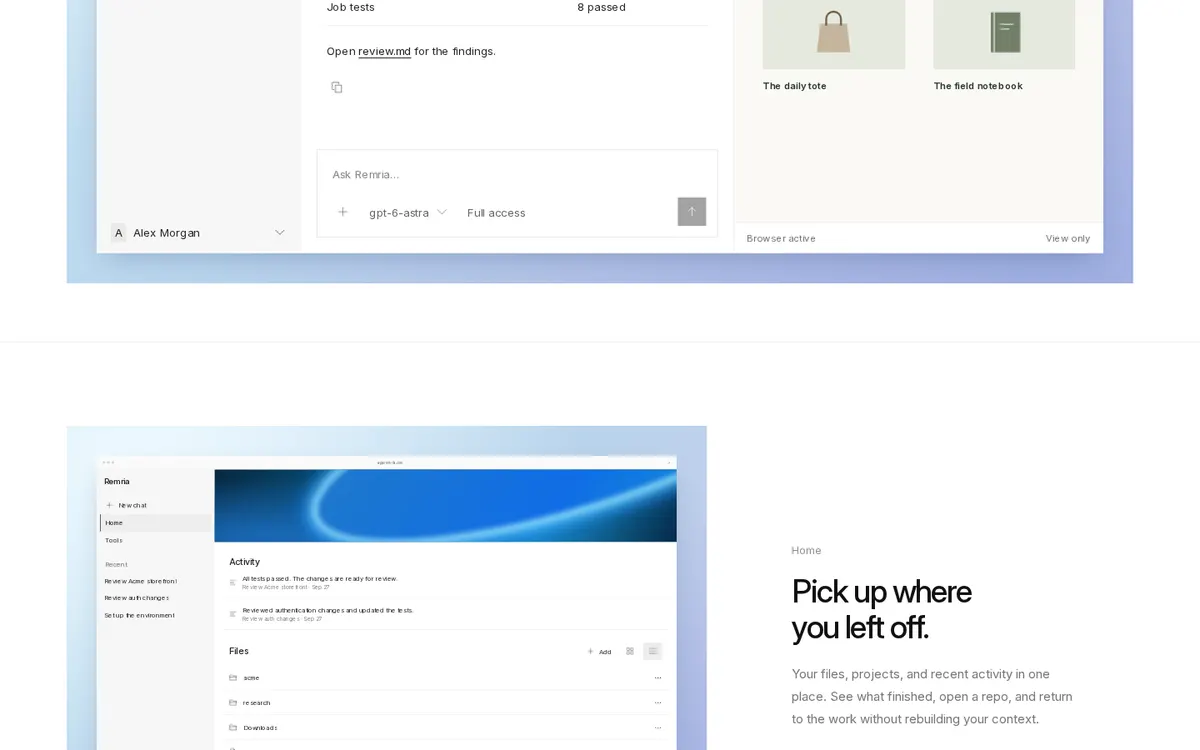Click the Ask Remria input field
The width and height of the screenshot is (1200, 750).
(517, 174)
